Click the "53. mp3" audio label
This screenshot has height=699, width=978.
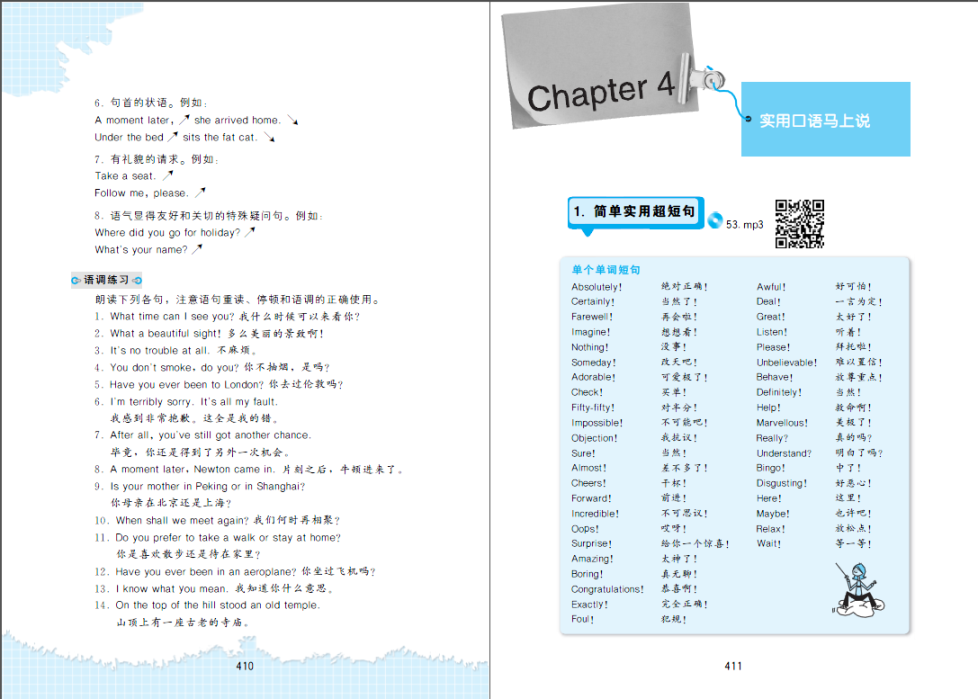tap(745, 225)
